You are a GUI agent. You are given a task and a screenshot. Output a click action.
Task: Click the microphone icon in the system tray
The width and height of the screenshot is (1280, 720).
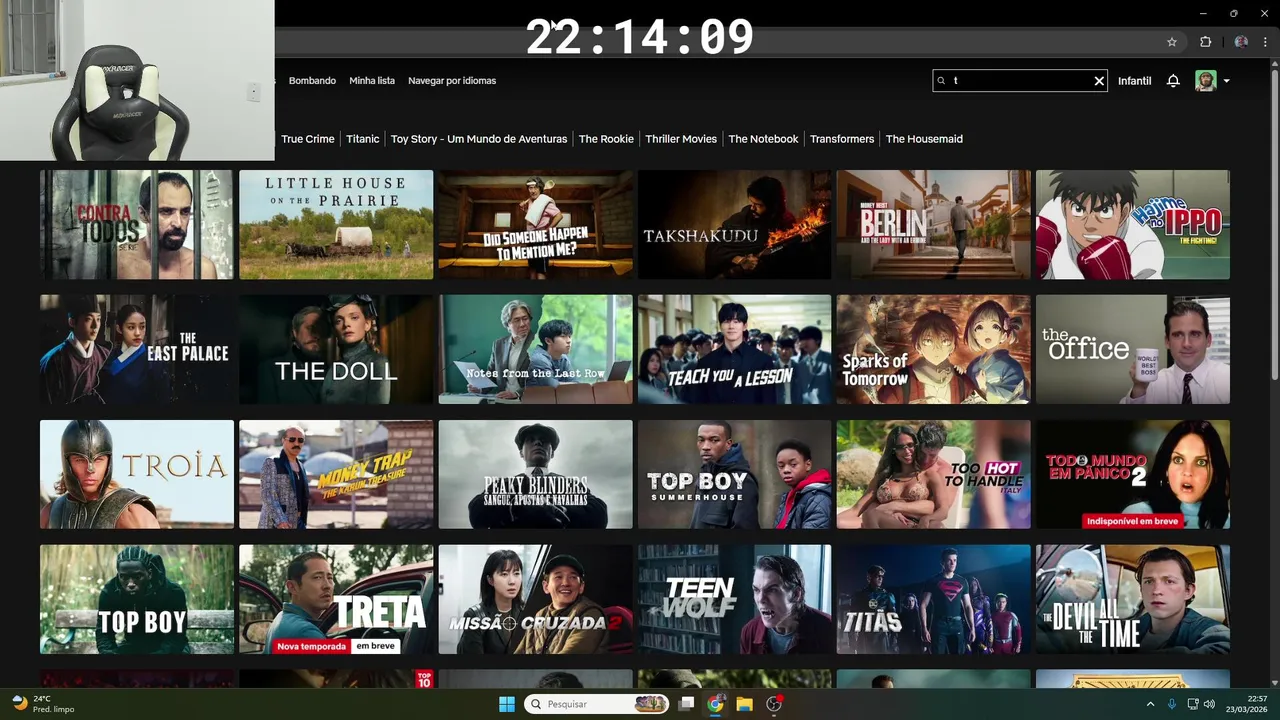point(1171,704)
